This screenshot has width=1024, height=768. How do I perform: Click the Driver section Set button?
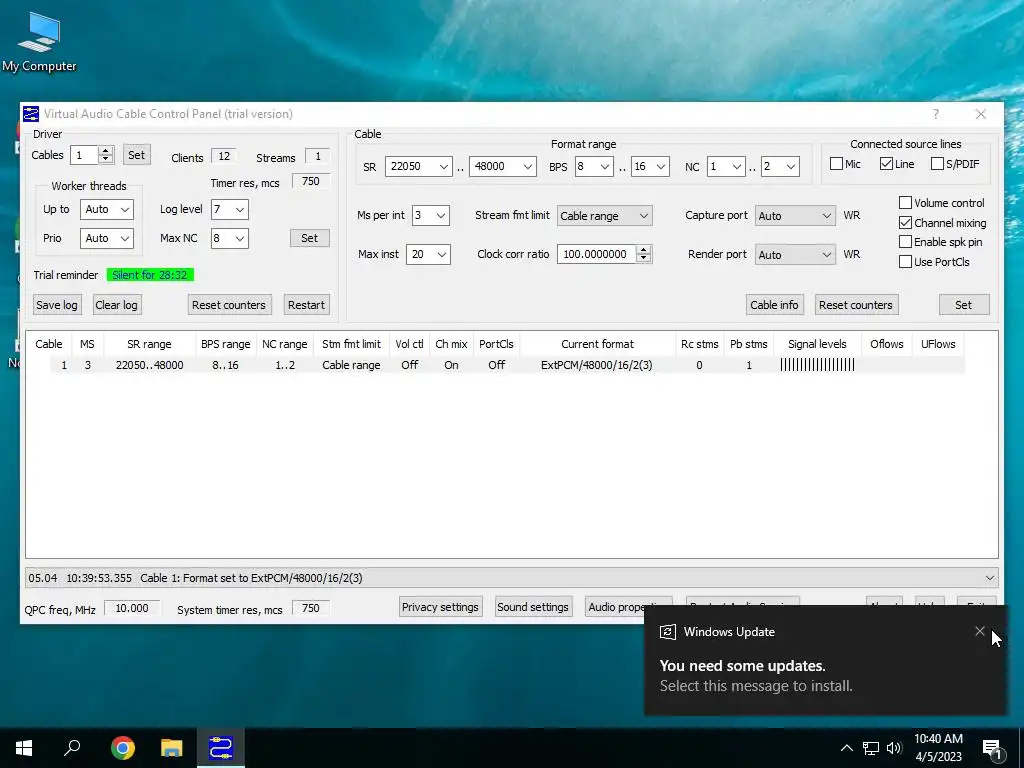(x=310, y=238)
